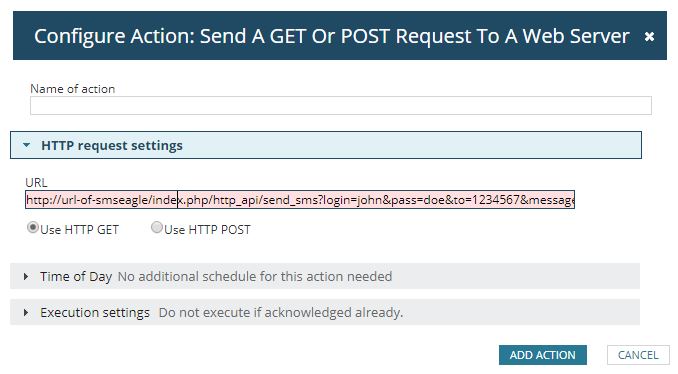The height and width of the screenshot is (374, 678).
Task: Expand Execution settings using its triangle arrow
Action: tap(26, 312)
